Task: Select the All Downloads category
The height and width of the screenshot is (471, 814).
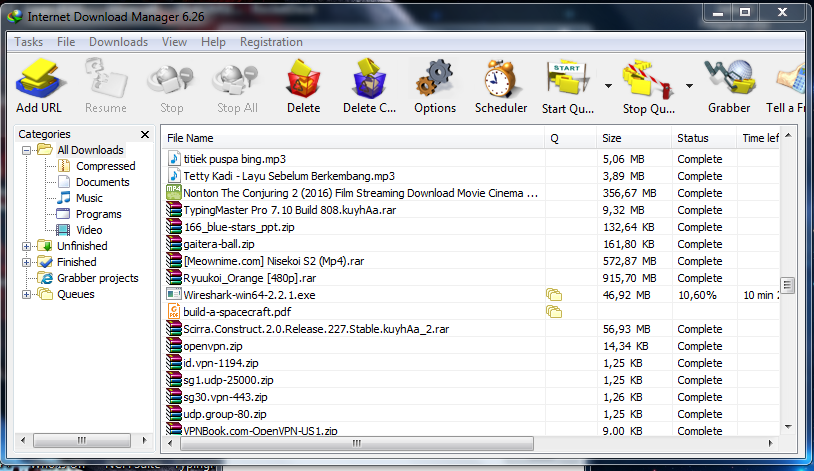Action: 90,150
